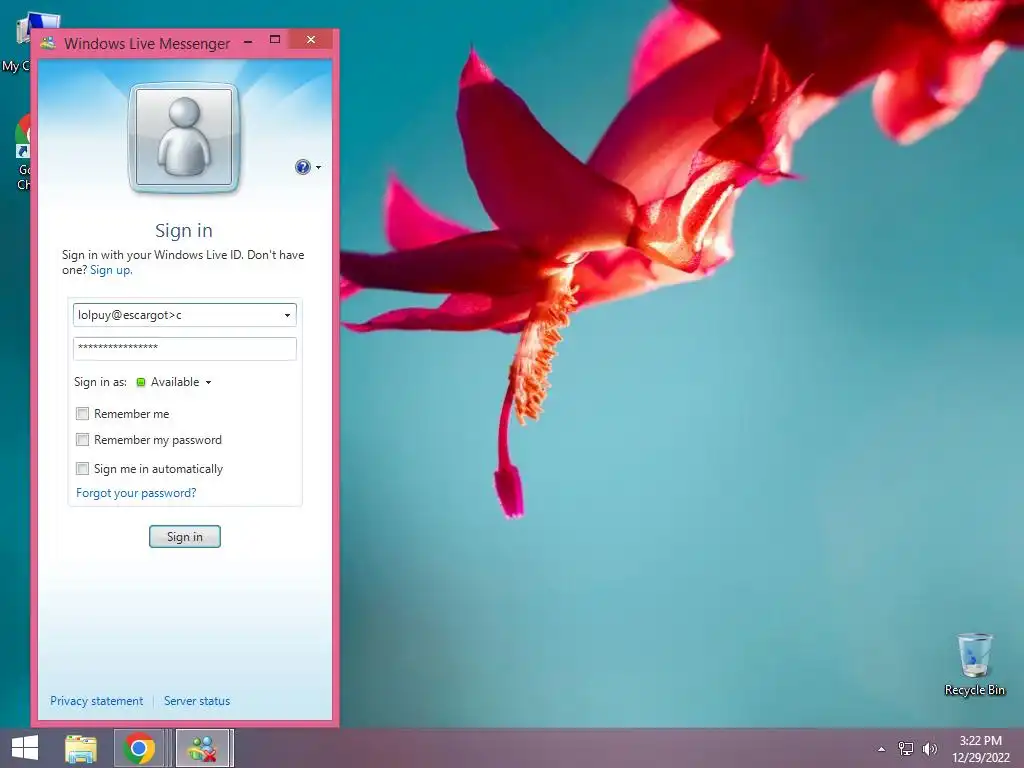Open the Server status link

(x=197, y=701)
